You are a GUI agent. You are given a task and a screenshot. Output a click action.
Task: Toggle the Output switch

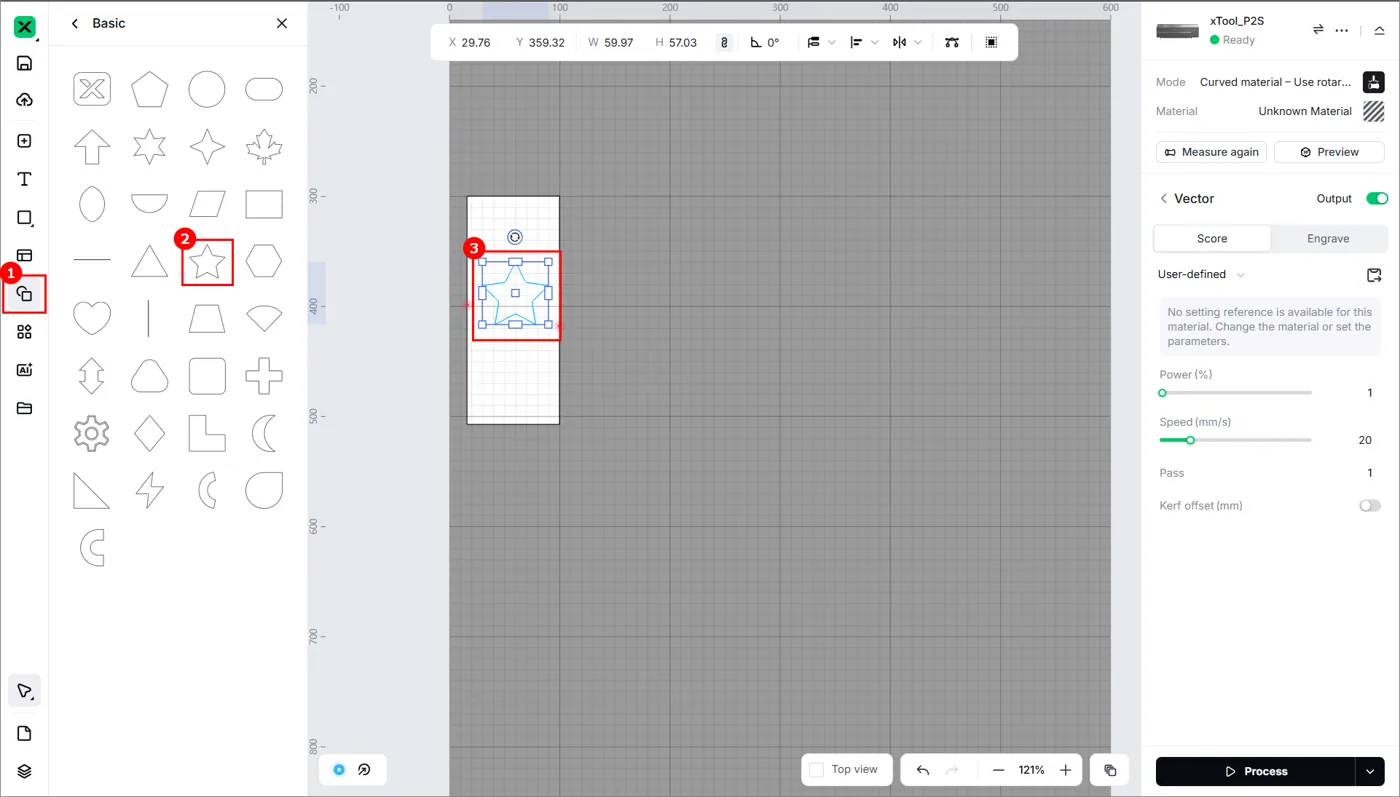1377,199
